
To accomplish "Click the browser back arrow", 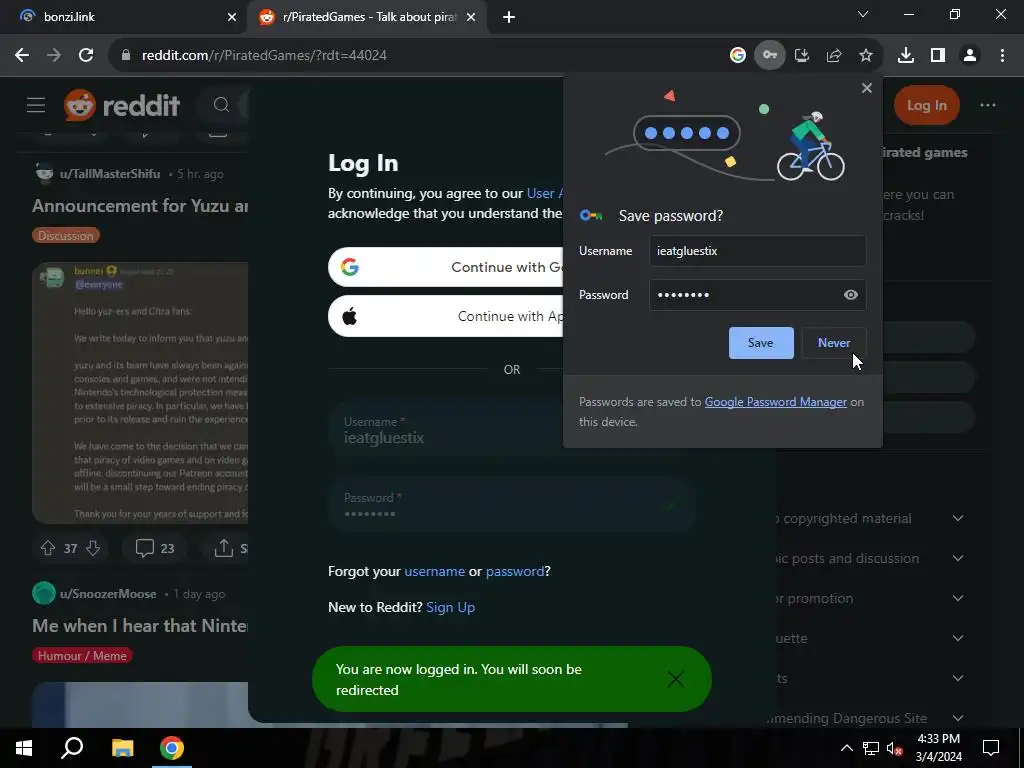I will pyautogui.click(x=22, y=56).
